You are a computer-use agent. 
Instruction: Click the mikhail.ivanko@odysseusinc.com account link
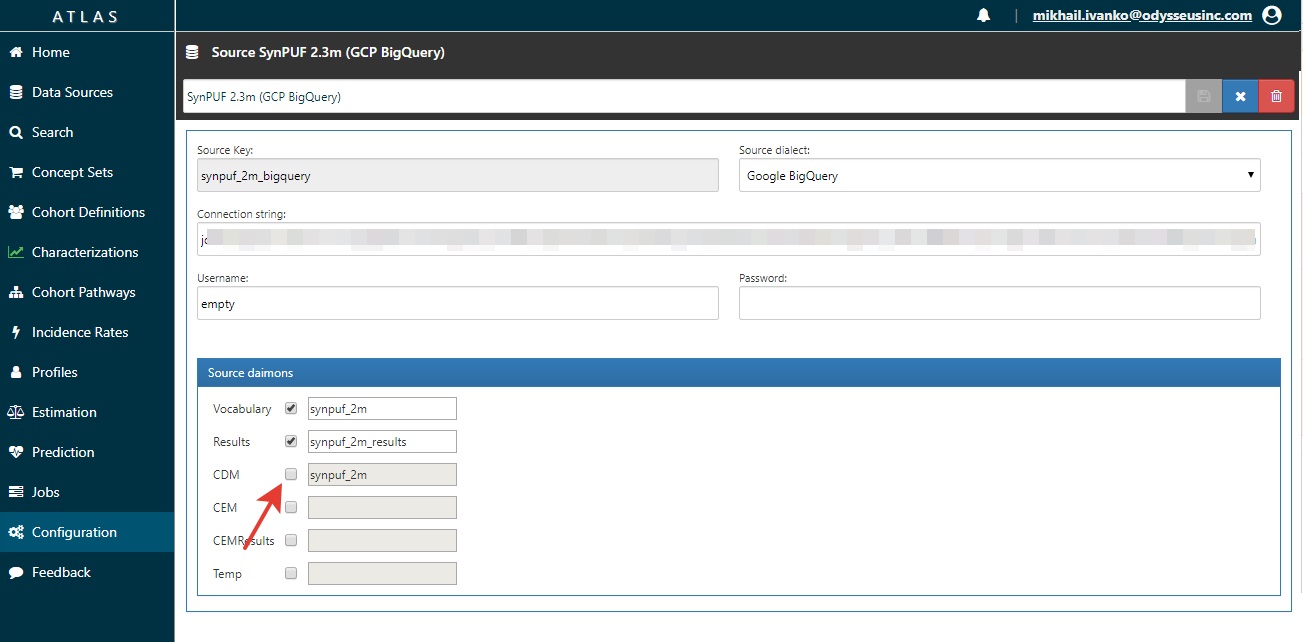coord(1142,15)
